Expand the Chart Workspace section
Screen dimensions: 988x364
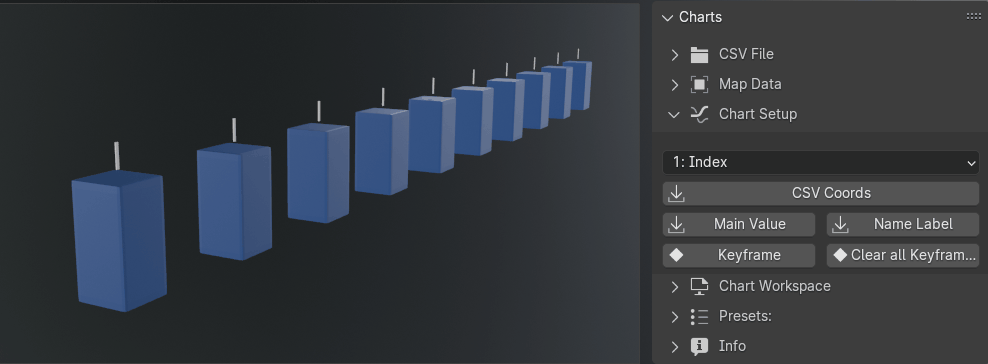coord(675,287)
